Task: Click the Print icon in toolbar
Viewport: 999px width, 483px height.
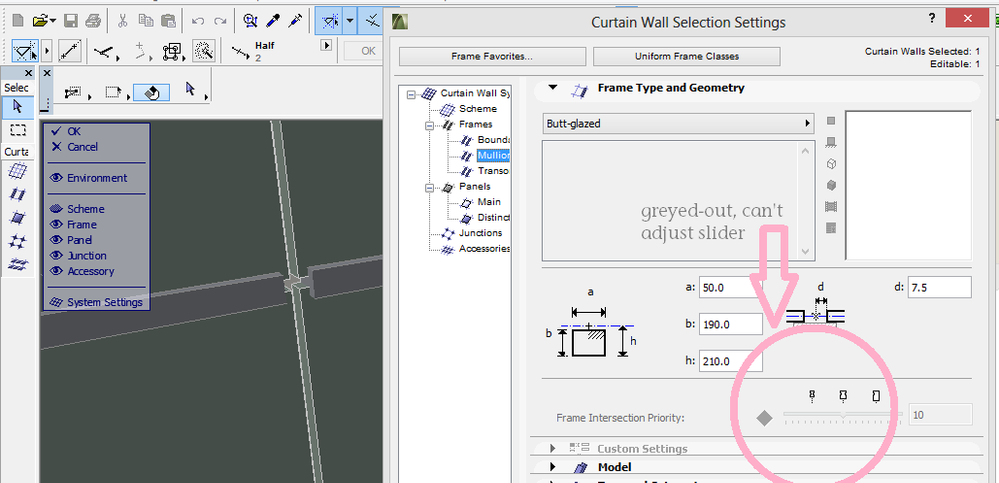Action: tap(92, 20)
